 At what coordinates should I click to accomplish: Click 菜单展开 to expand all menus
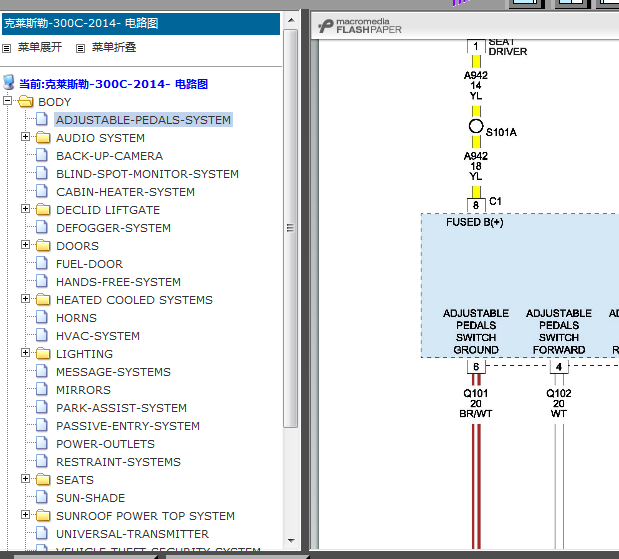[x=40, y=48]
